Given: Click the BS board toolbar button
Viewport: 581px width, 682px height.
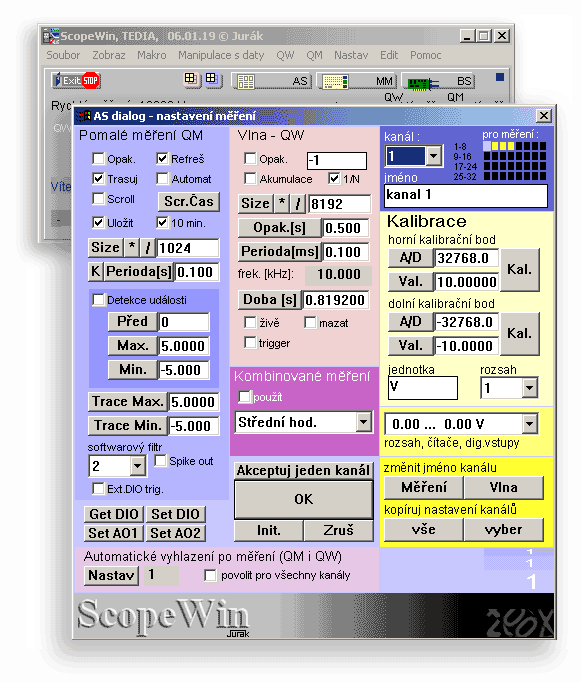Looking at the screenshot, I should point(438,81).
